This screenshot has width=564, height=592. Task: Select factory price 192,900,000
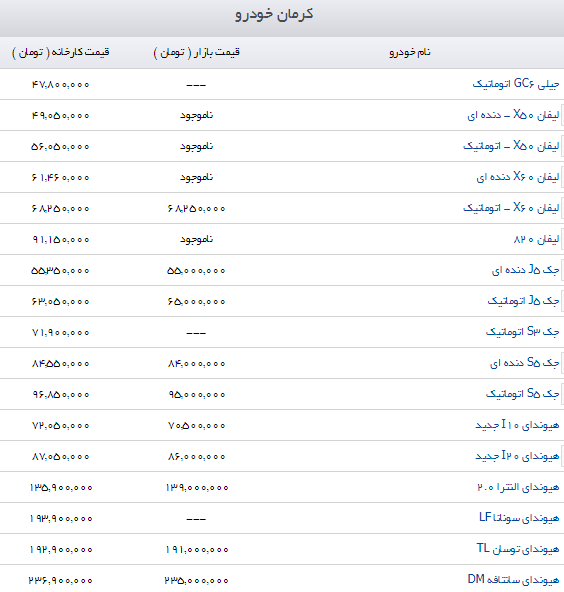(61, 549)
